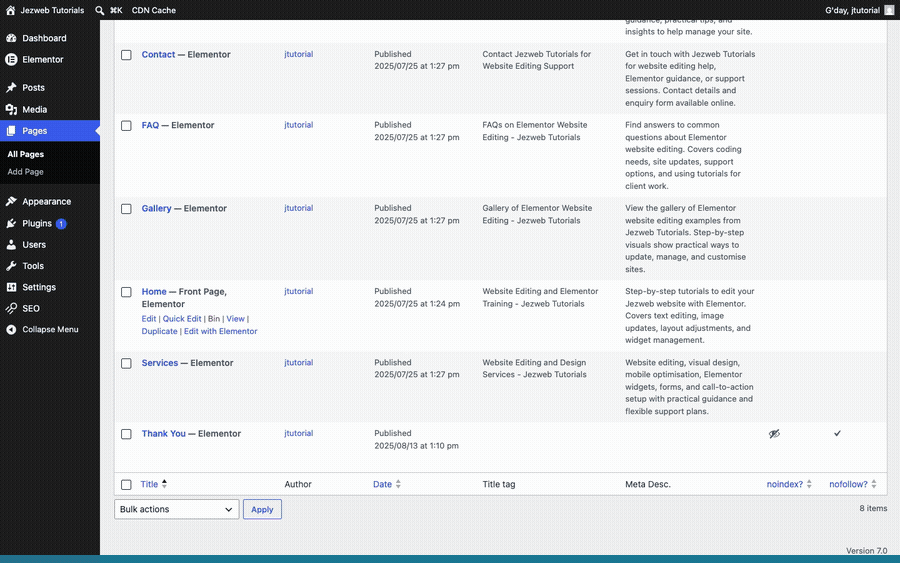Click the Pages icon in sidebar
900x563 pixels.
point(11,131)
